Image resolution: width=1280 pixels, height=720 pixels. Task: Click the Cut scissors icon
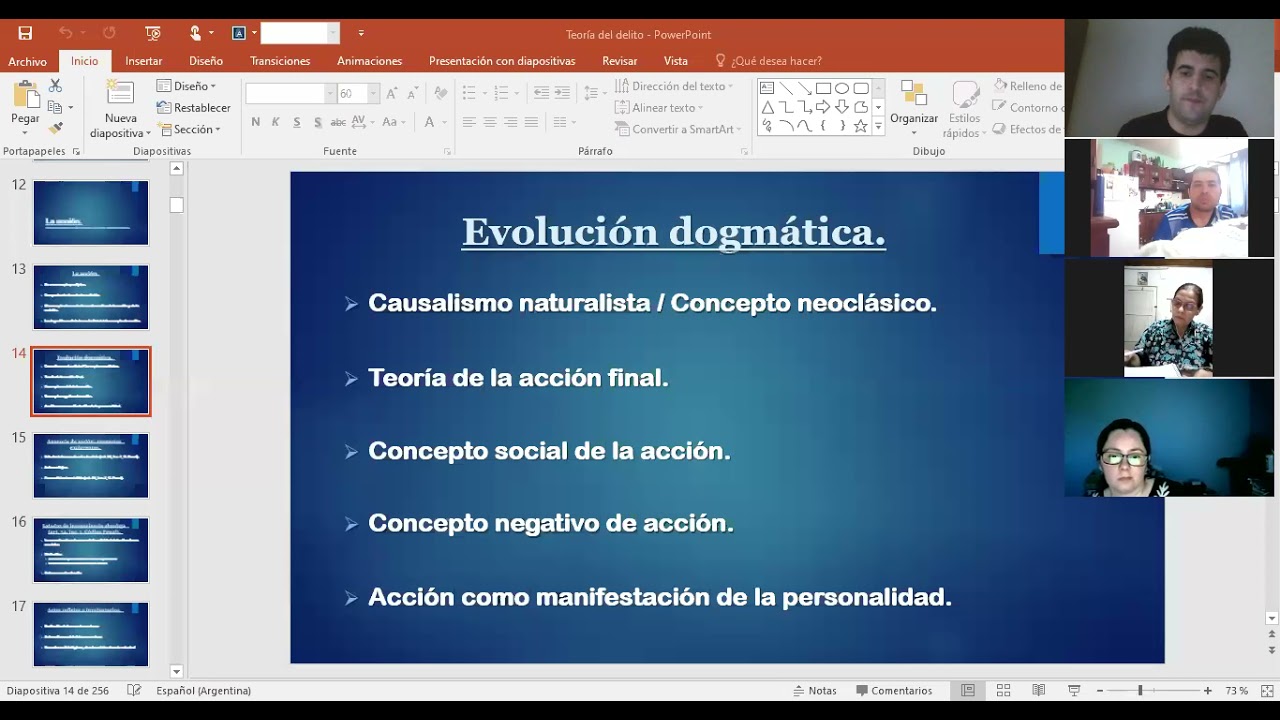coord(55,86)
